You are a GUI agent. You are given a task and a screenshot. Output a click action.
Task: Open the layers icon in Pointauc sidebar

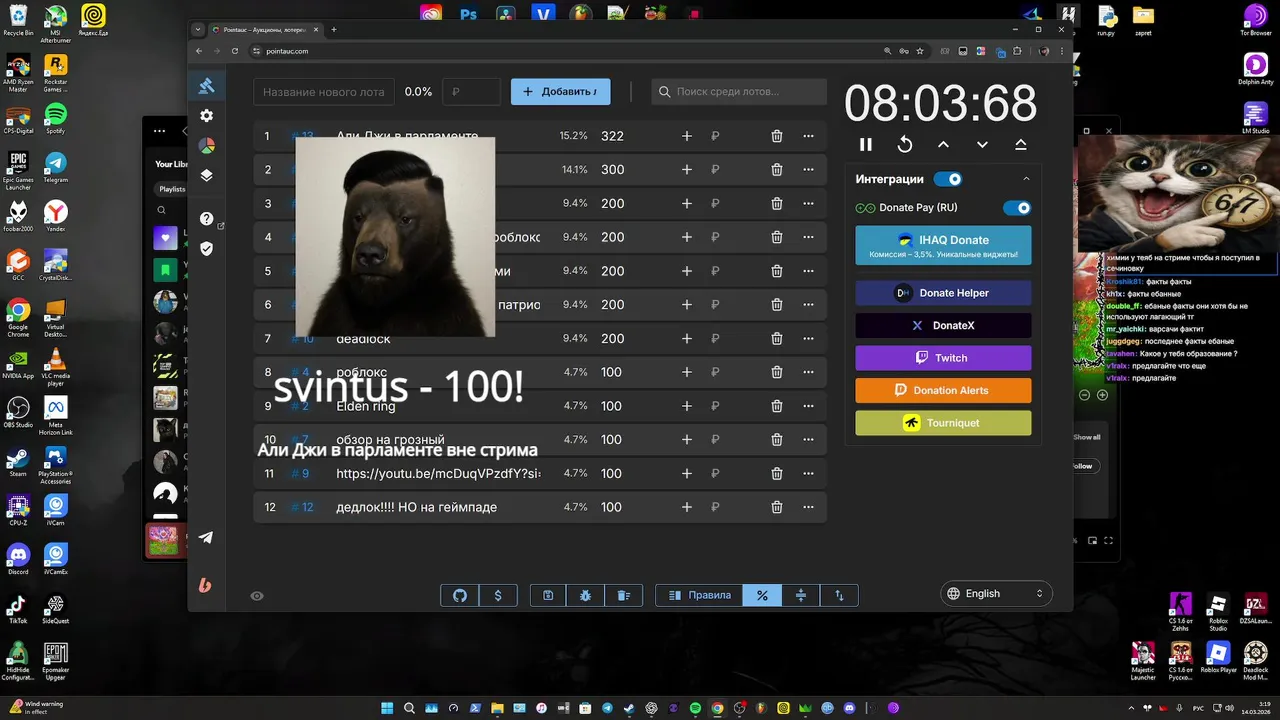206,175
